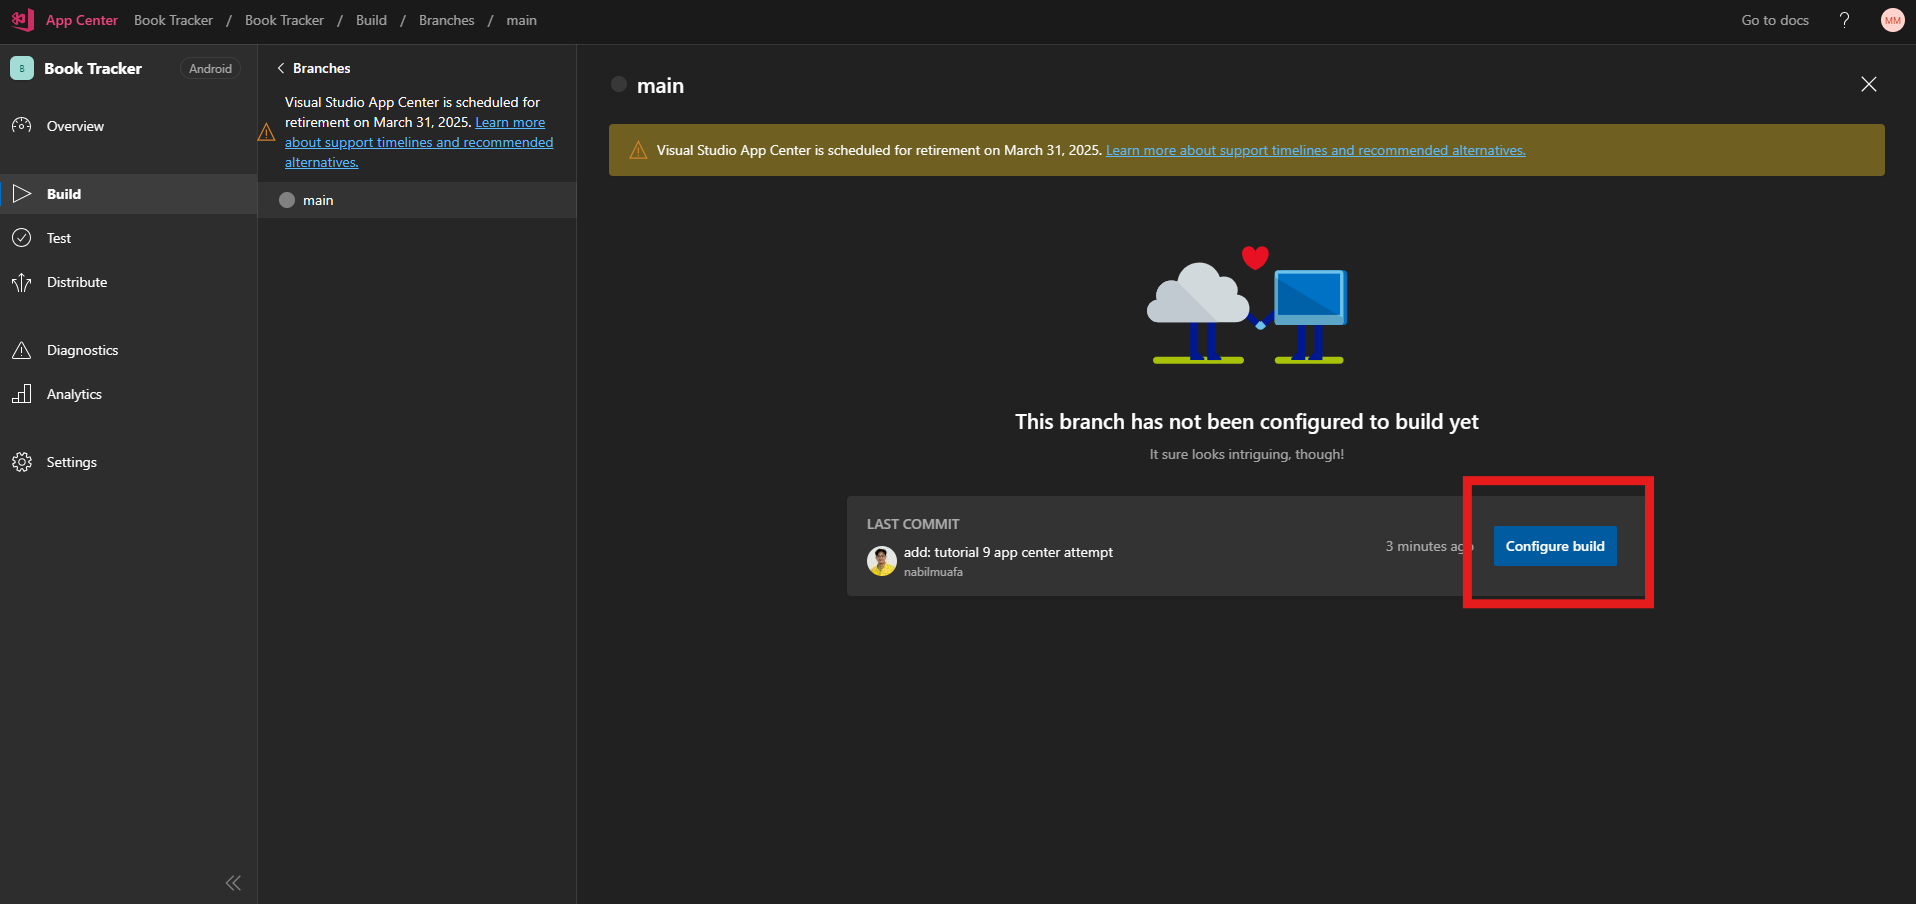Screen dimensions: 1916x904
Task: Open Settings in sidebar
Action: click(x=128, y=462)
